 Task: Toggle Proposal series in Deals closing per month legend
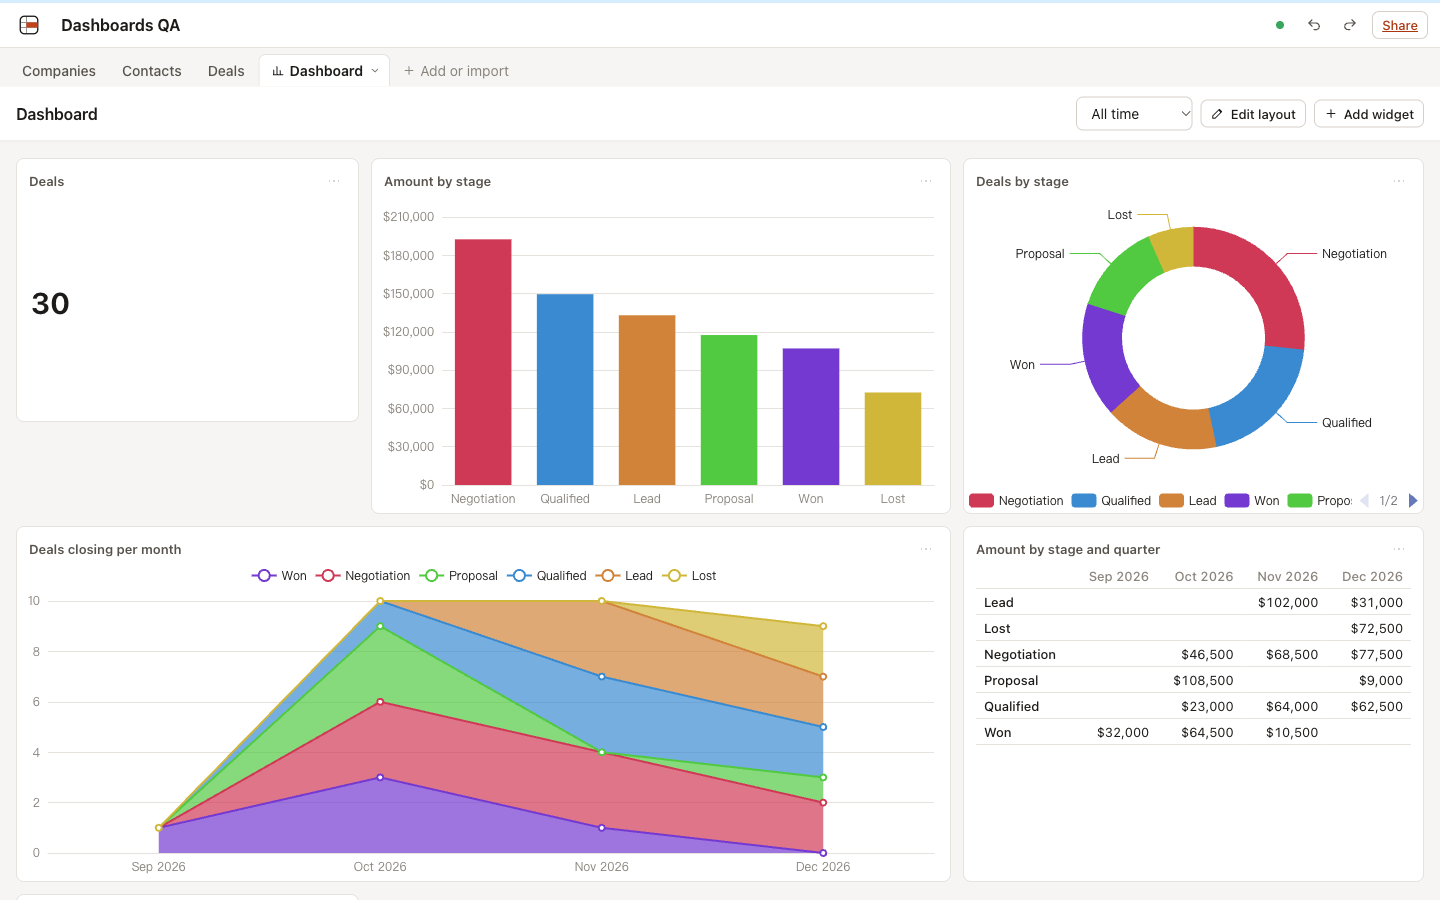point(459,576)
